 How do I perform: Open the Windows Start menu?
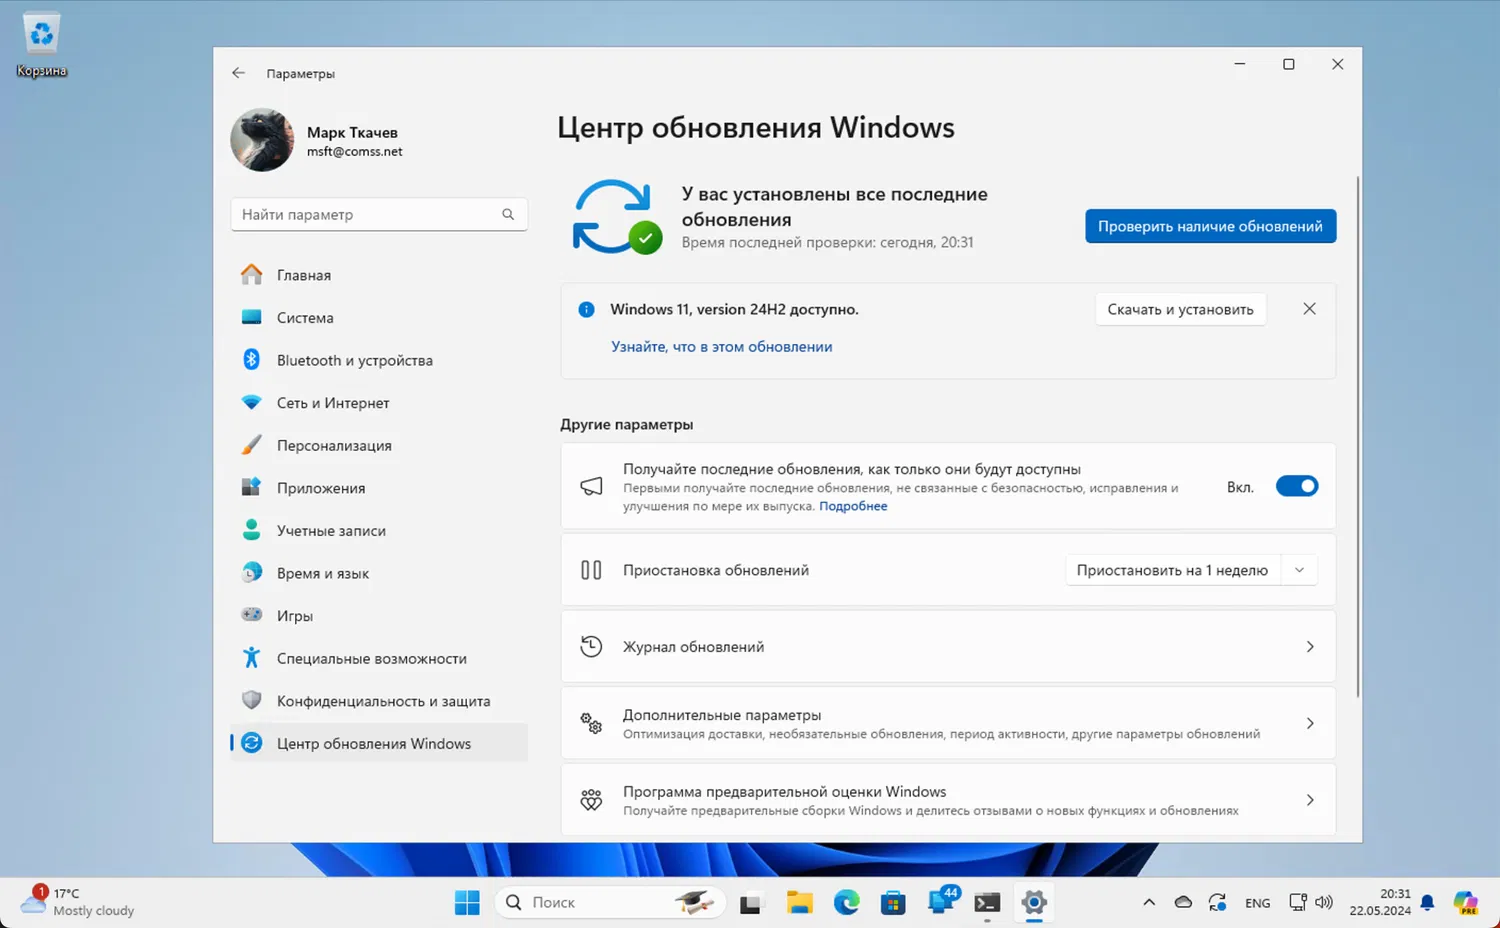point(467,903)
